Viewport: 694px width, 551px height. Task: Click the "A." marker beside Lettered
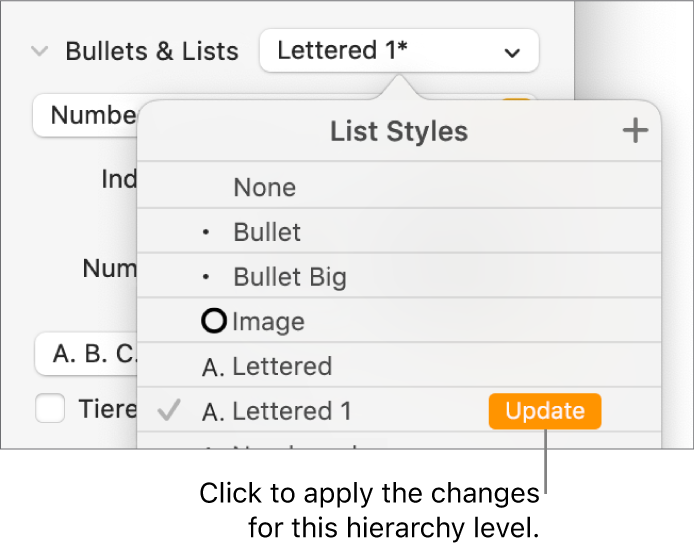214,367
